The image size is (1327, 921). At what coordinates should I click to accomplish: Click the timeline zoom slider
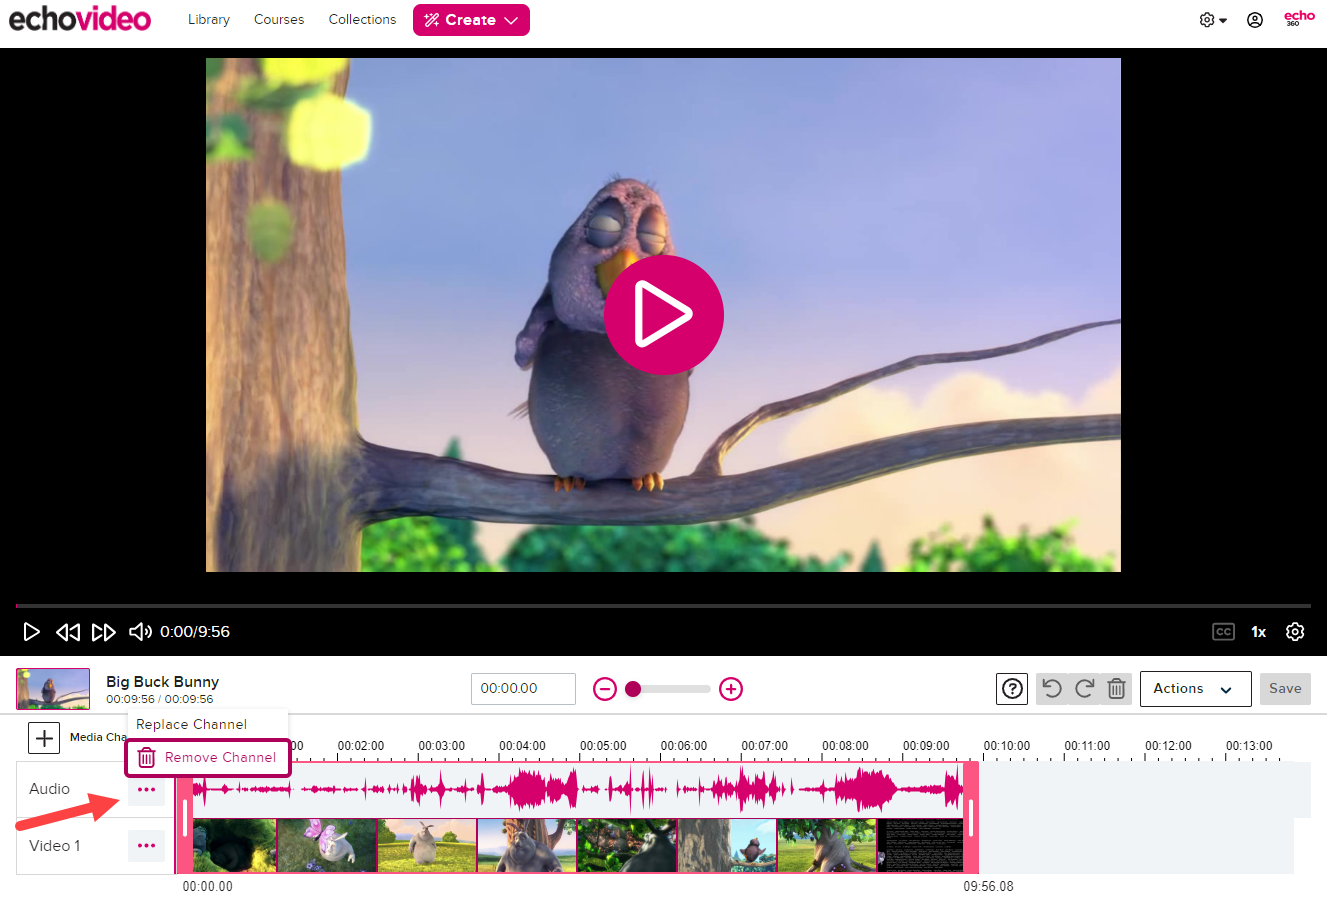coord(668,689)
